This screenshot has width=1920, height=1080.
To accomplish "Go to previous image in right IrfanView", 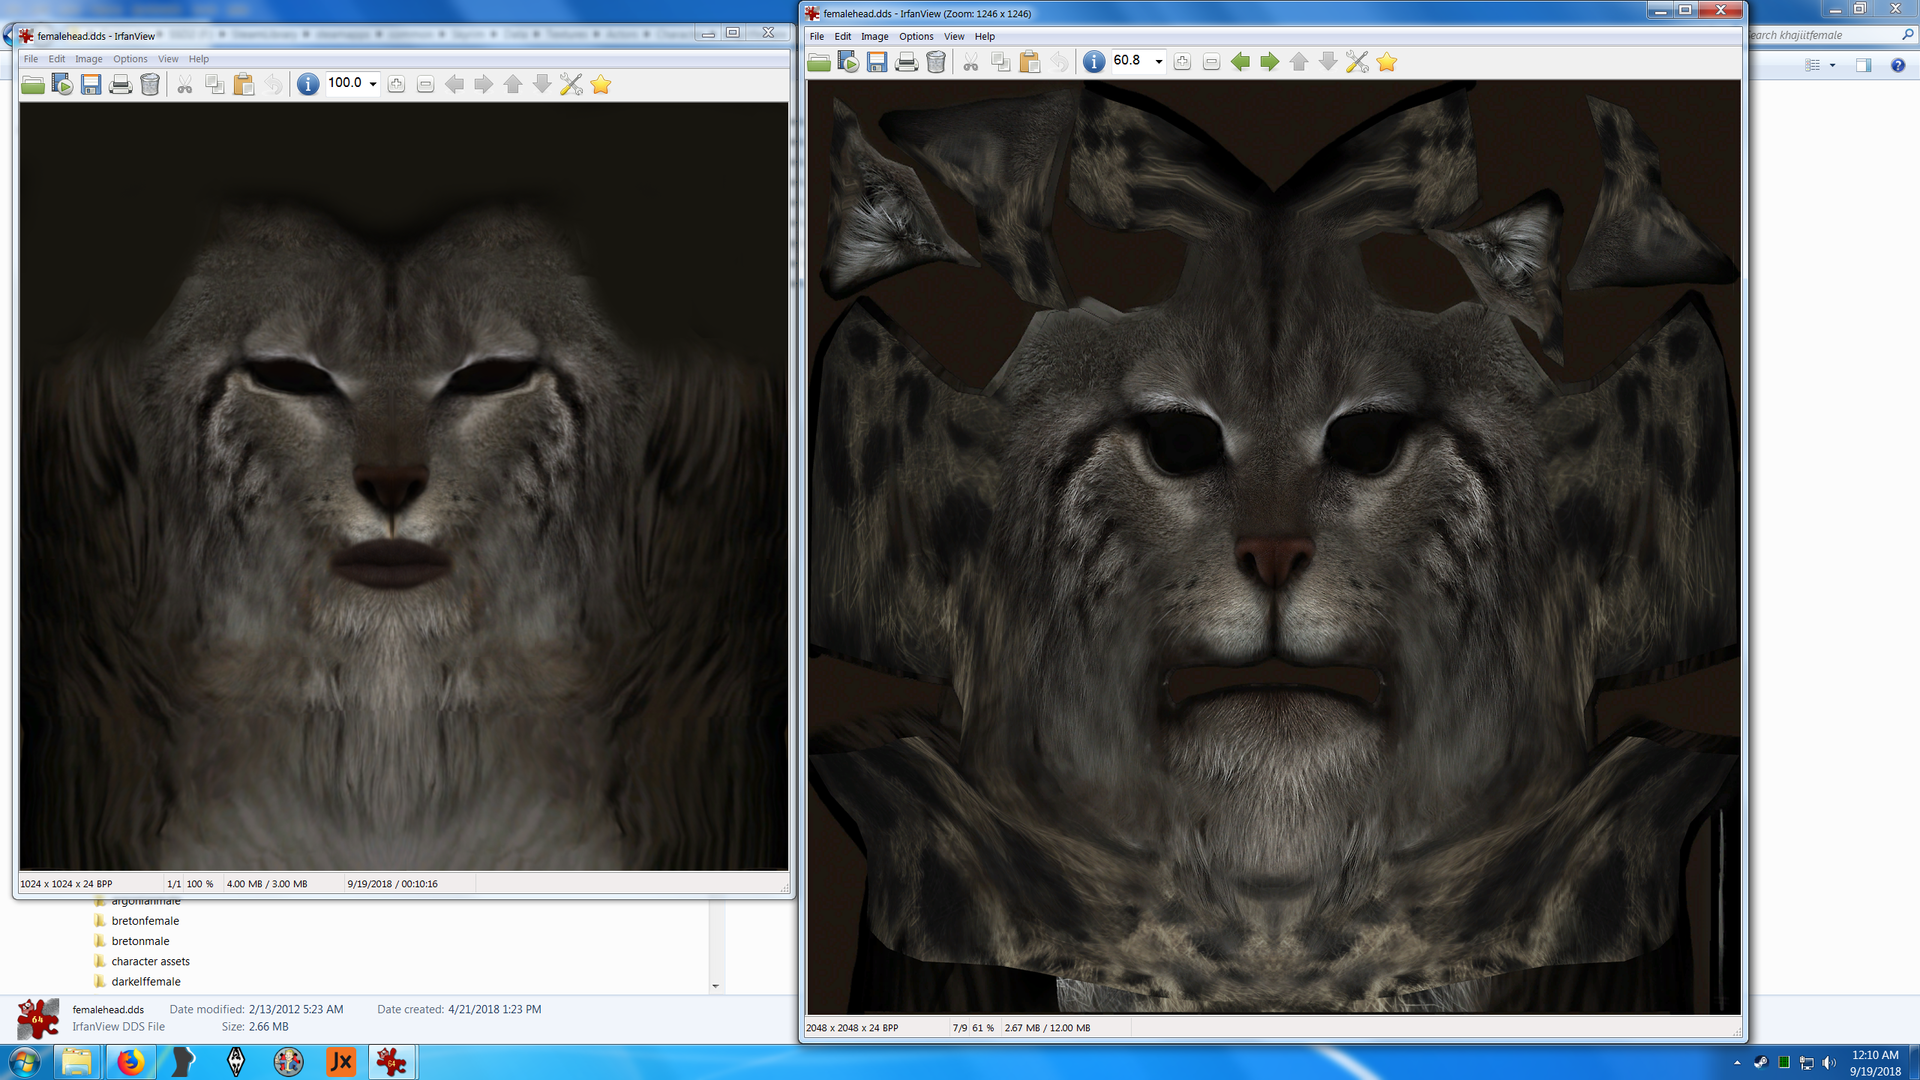I will [1240, 62].
